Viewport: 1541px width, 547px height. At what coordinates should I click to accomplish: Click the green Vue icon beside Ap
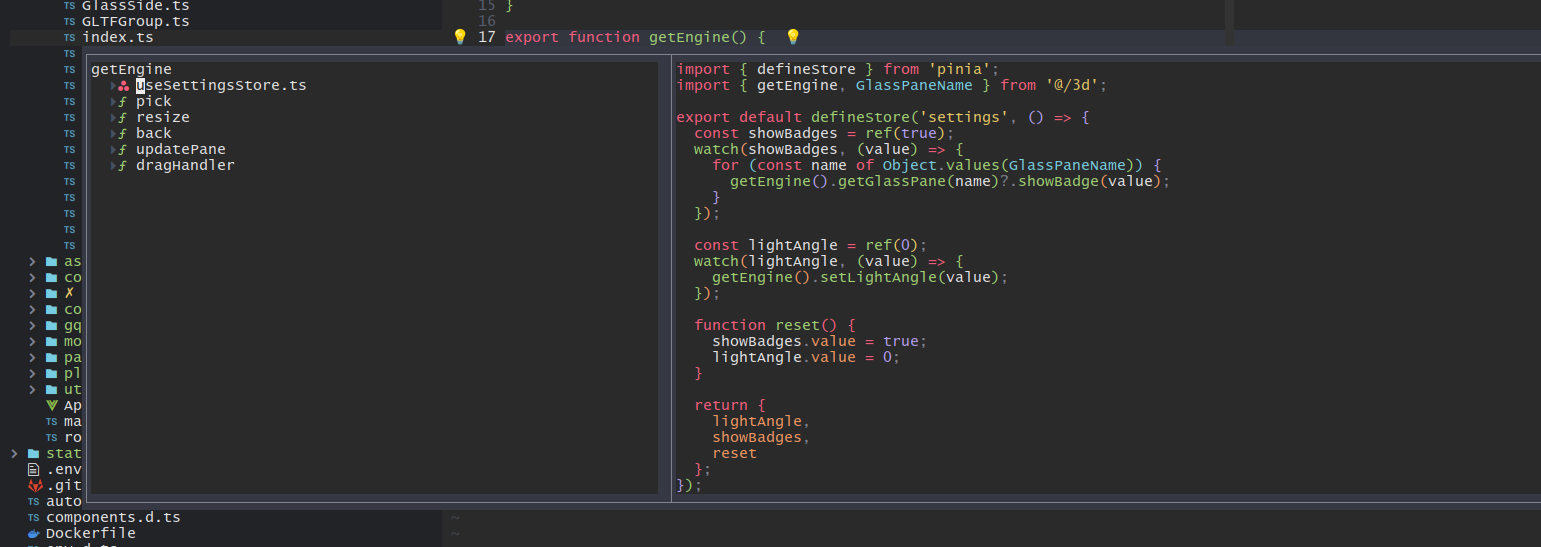click(x=52, y=405)
